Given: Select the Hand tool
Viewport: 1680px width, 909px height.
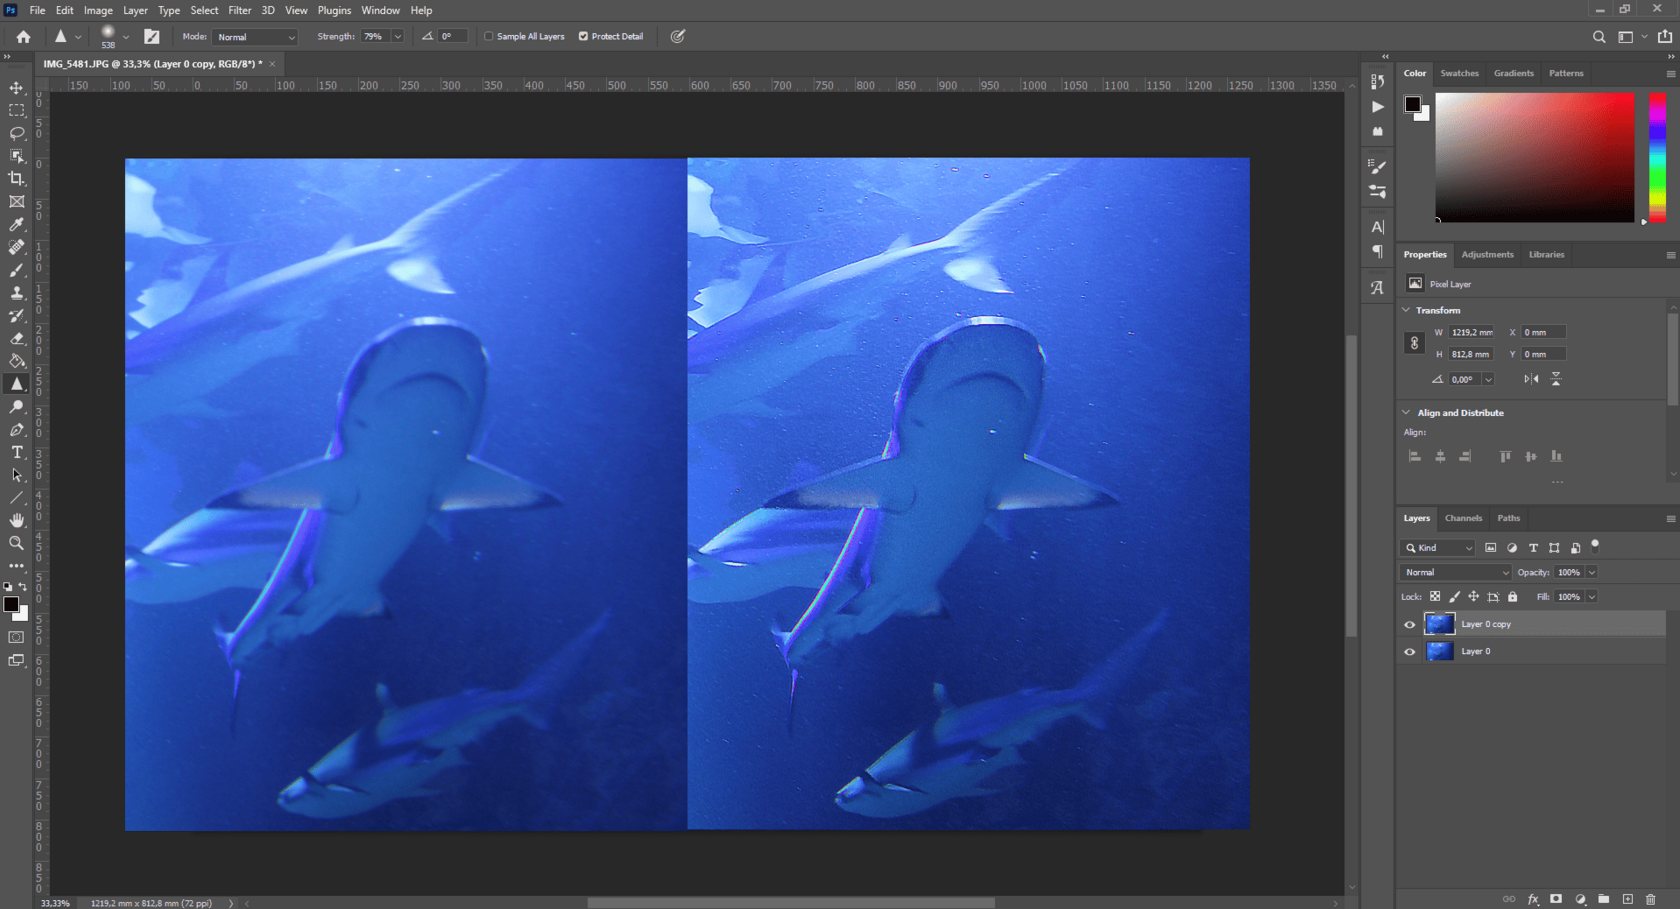Looking at the screenshot, I should 16,520.
